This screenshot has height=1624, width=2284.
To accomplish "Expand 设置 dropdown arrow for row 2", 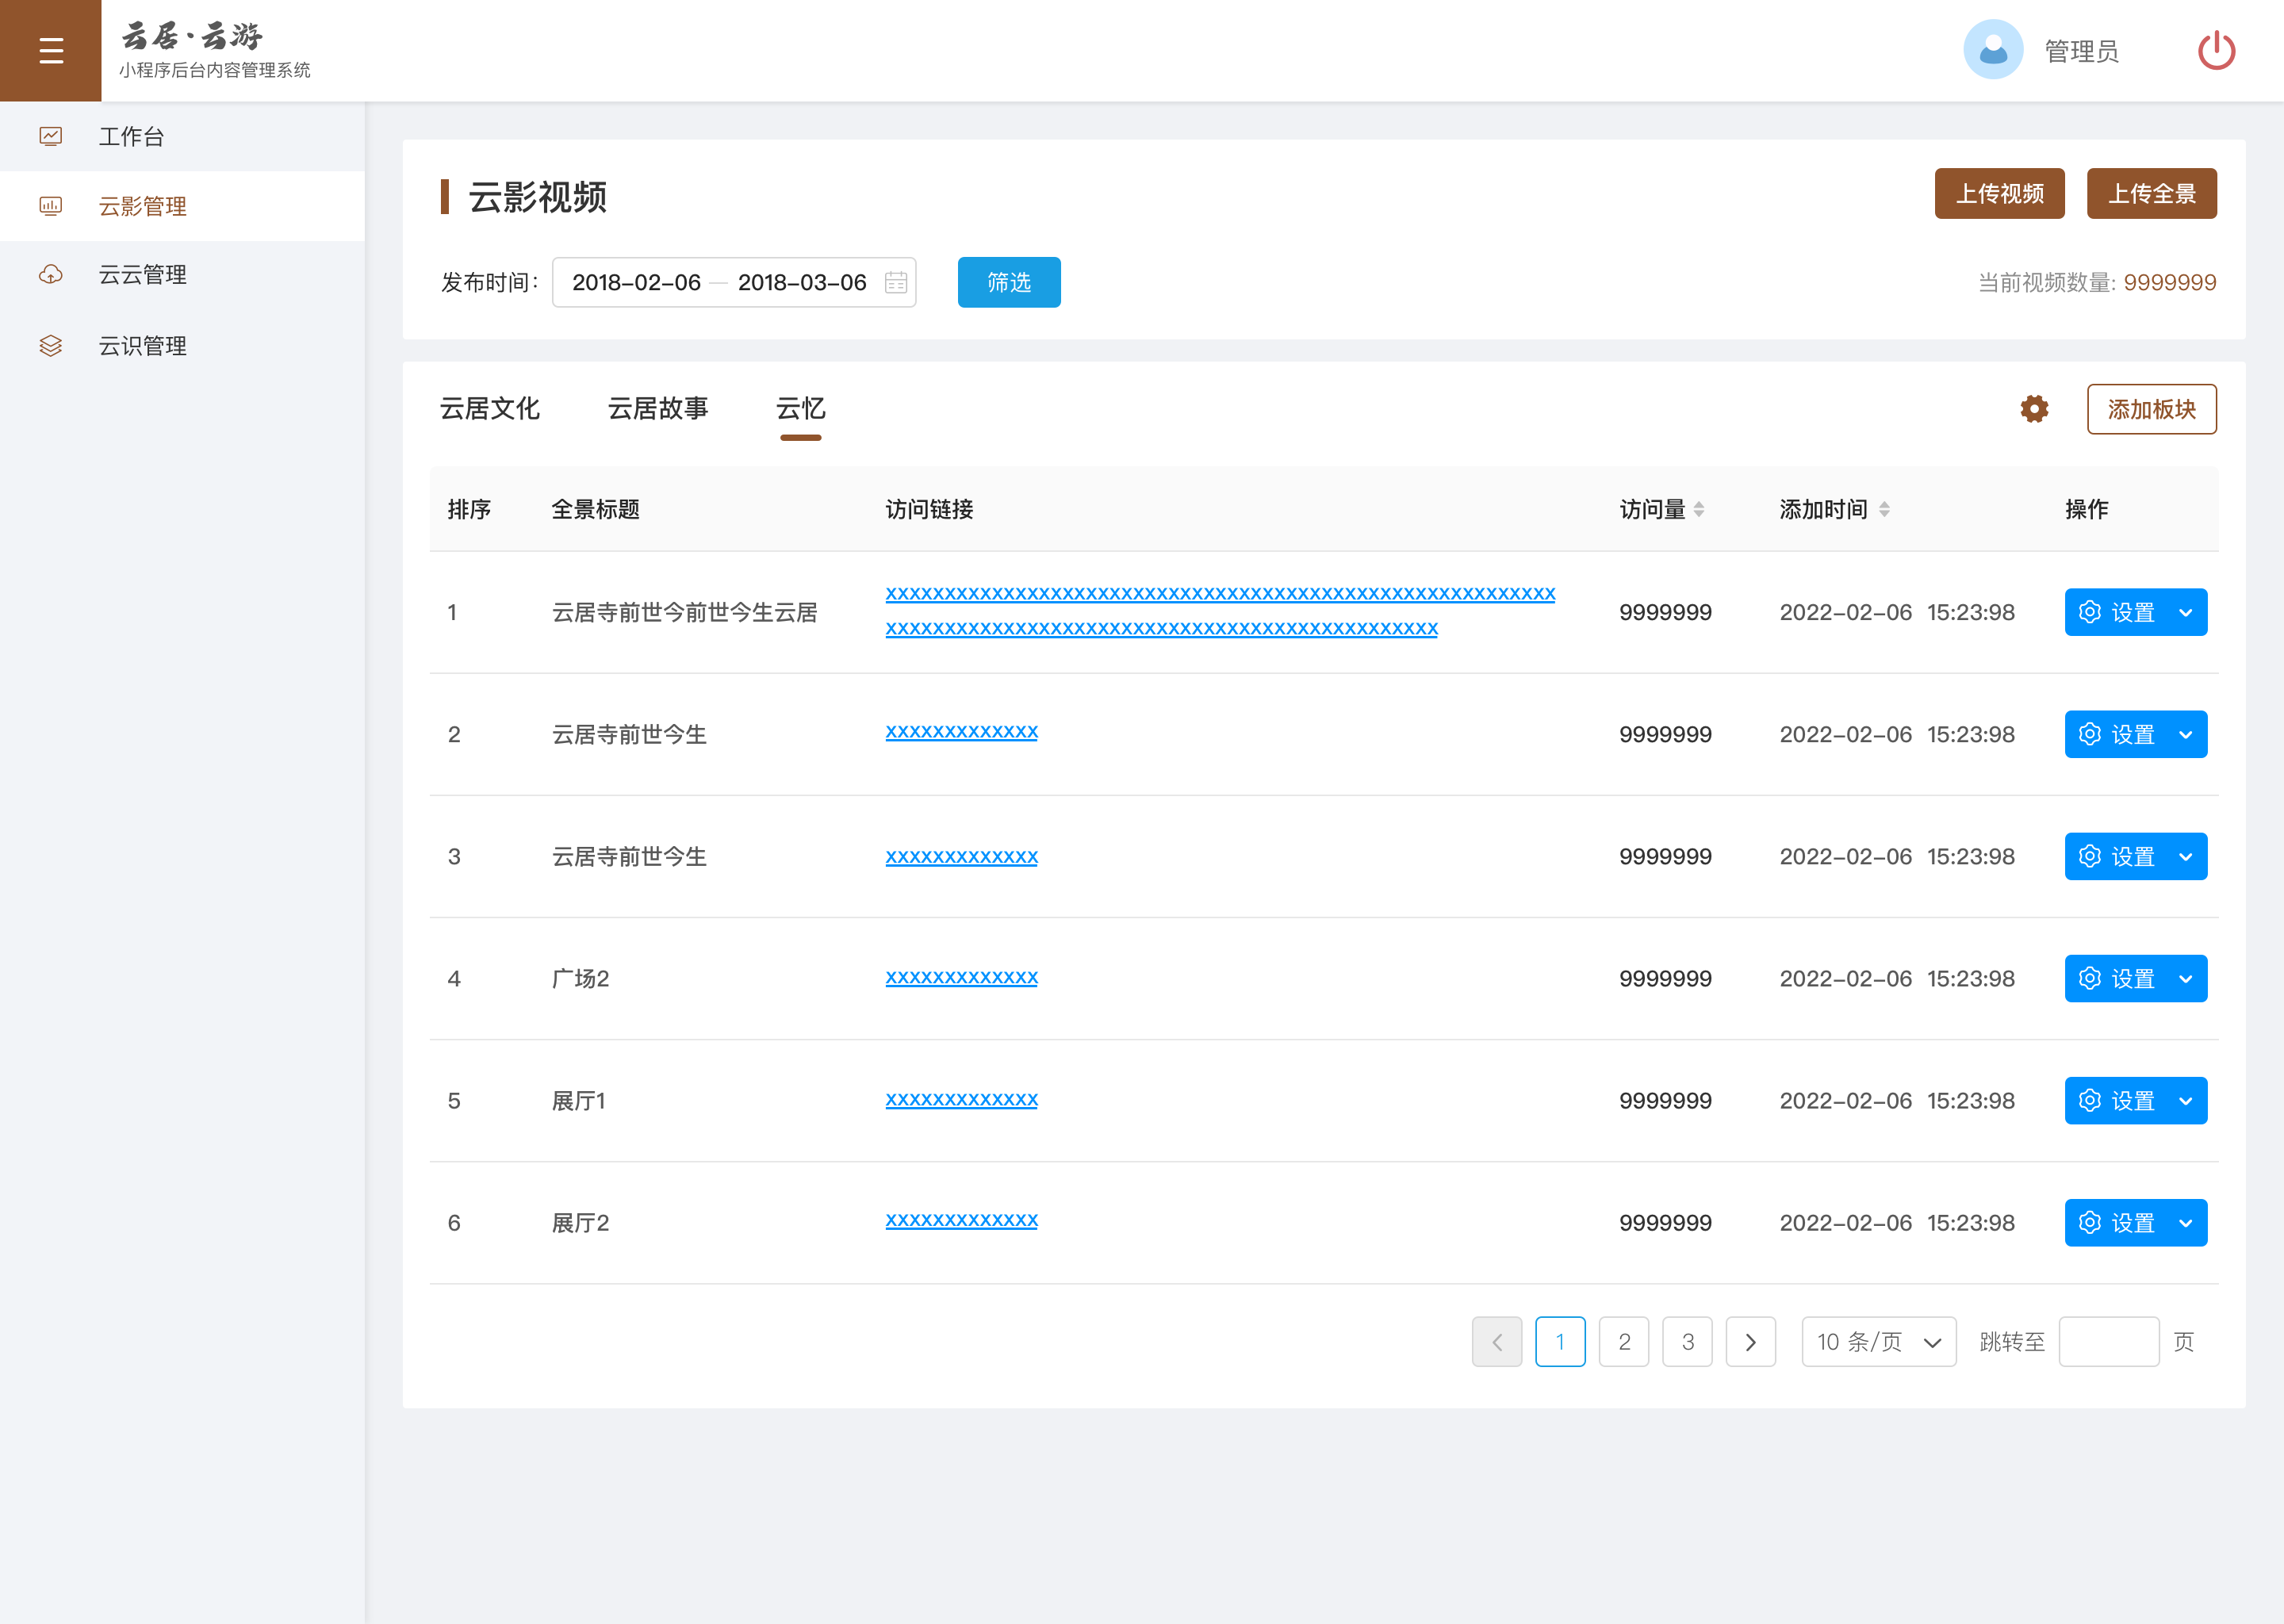I will coord(2186,734).
